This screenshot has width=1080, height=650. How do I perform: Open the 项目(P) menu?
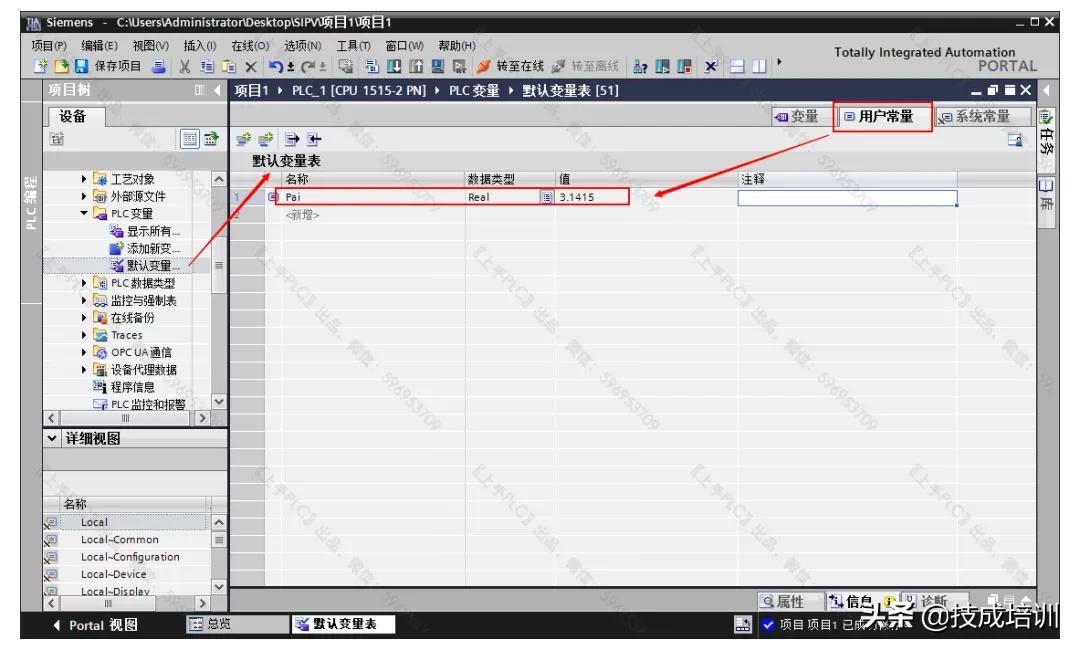pyautogui.click(x=49, y=45)
